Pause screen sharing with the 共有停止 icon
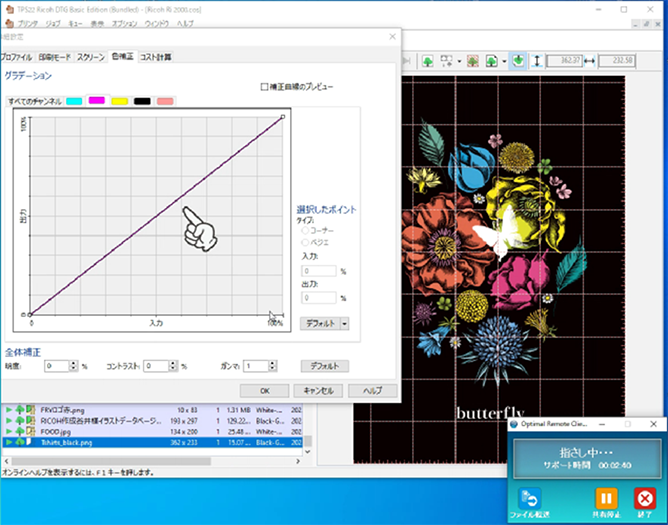Viewport: 668px width, 525px height. click(x=606, y=497)
